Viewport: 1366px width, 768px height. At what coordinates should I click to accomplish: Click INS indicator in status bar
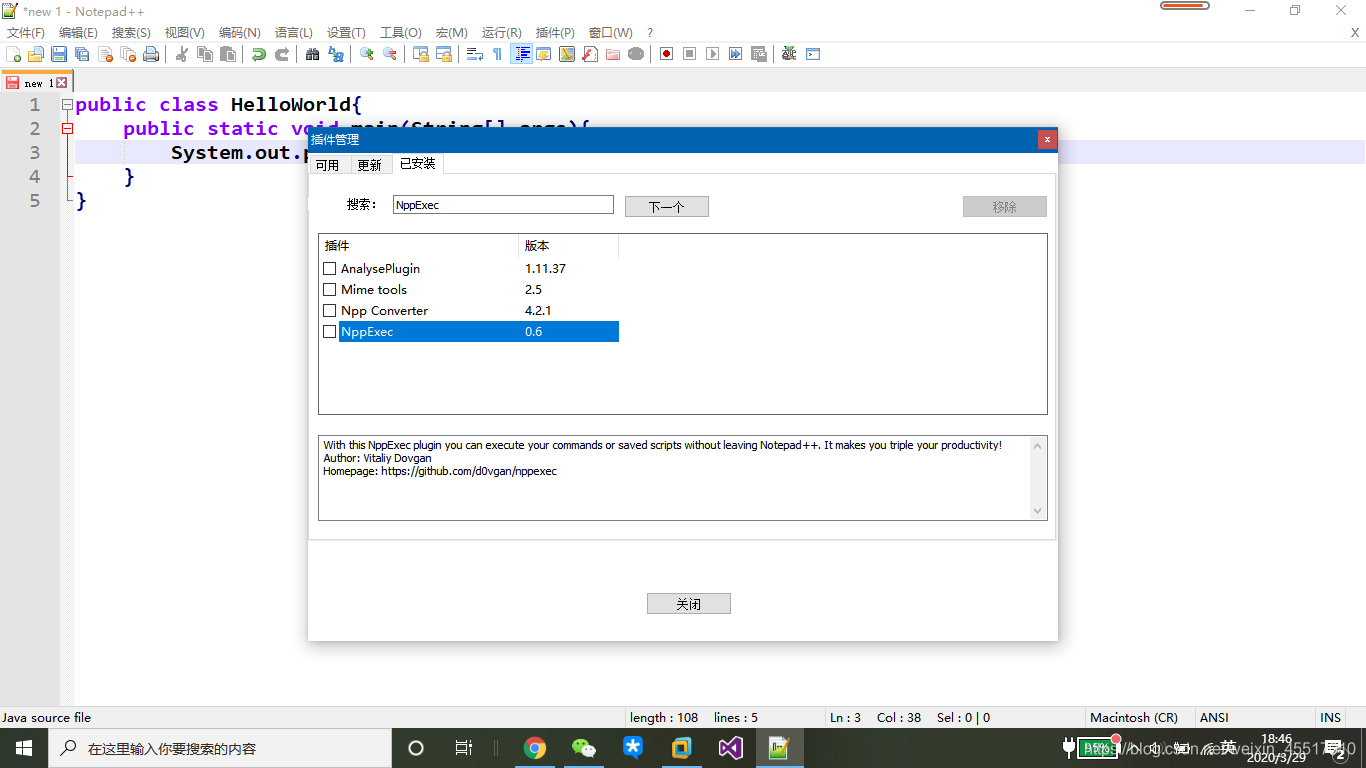[x=1331, y=718]
